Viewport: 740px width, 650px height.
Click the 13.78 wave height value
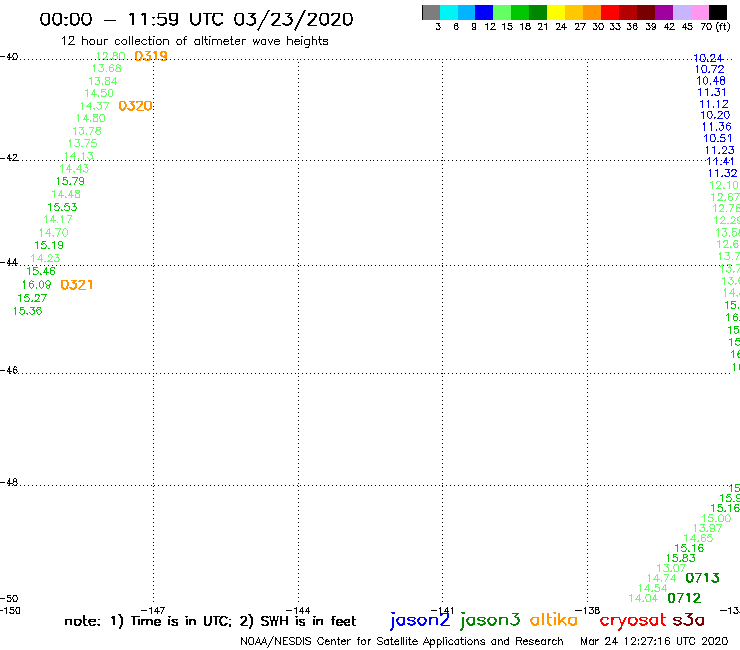coord(87,131)
